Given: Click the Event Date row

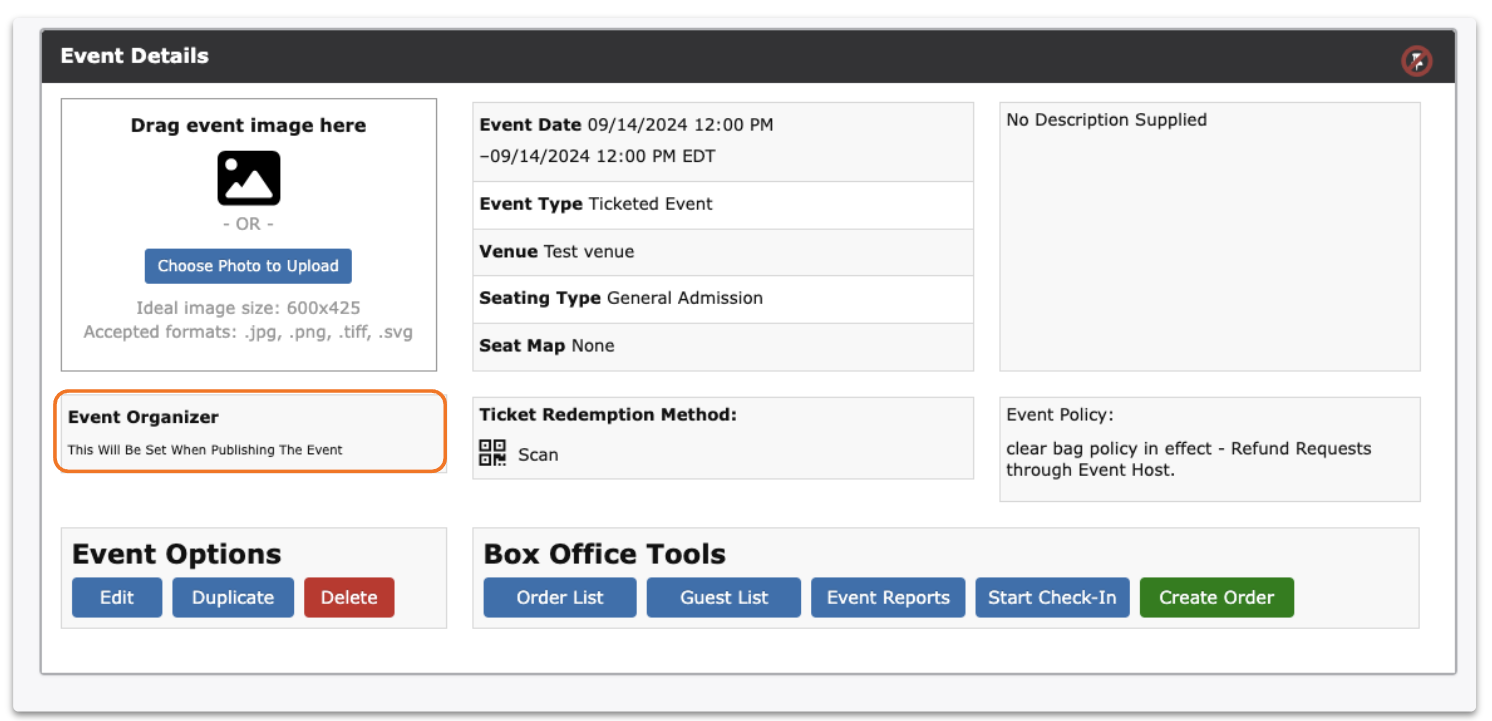Looking at the screenshot, I should [x=723, y=141].
